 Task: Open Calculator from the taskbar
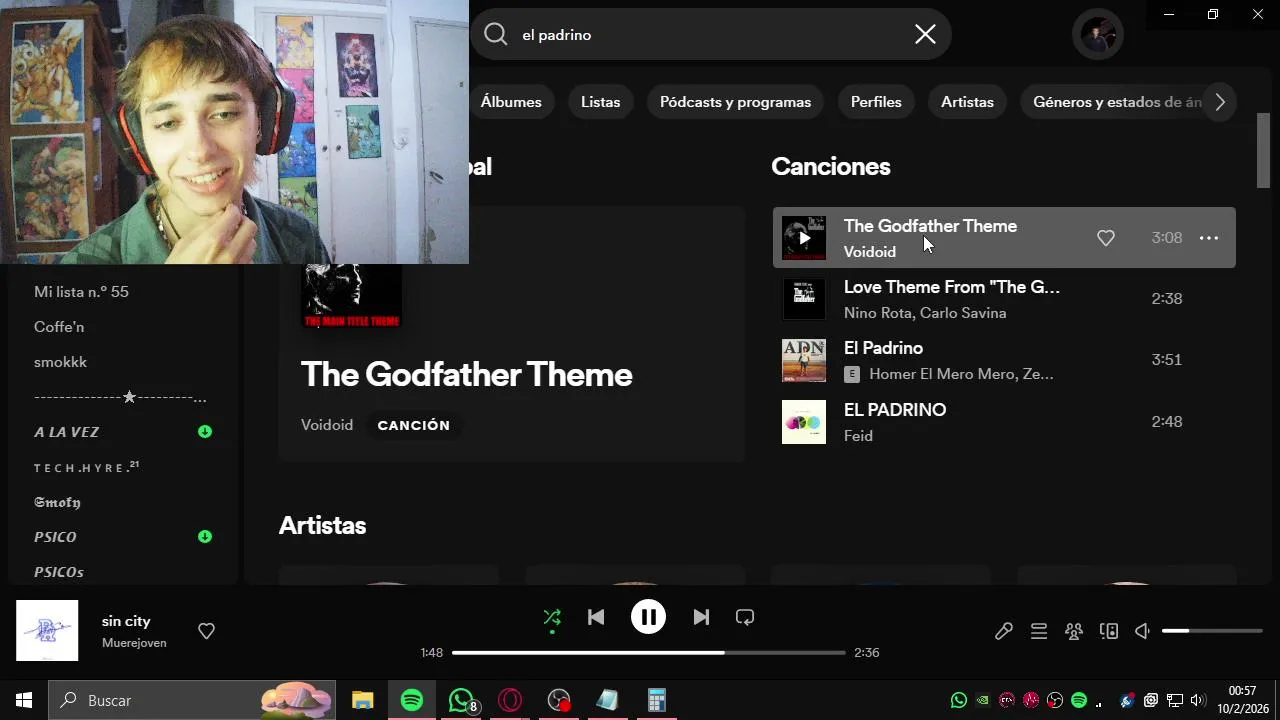(x=657, y=700)
